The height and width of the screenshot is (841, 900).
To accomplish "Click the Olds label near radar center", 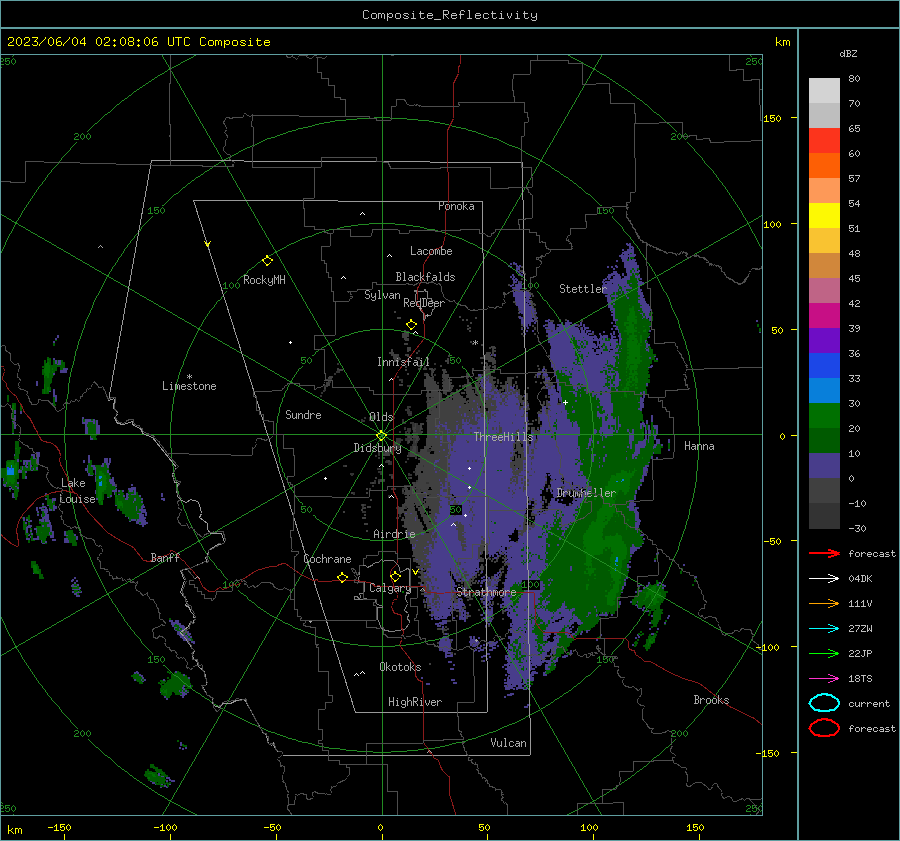I will tap(381, 417).
